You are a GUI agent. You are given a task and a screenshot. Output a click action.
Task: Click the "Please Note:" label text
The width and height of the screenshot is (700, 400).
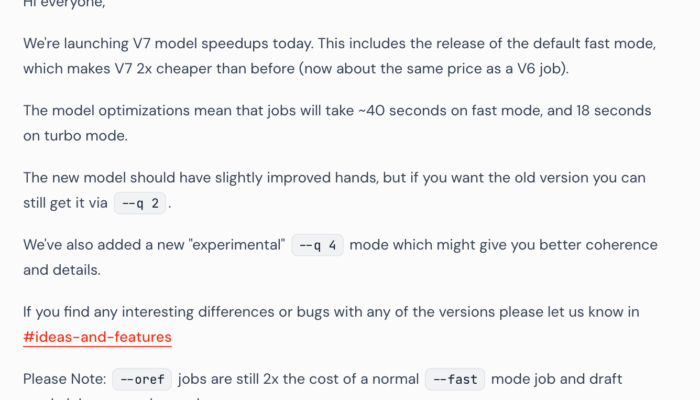point(65,379)
